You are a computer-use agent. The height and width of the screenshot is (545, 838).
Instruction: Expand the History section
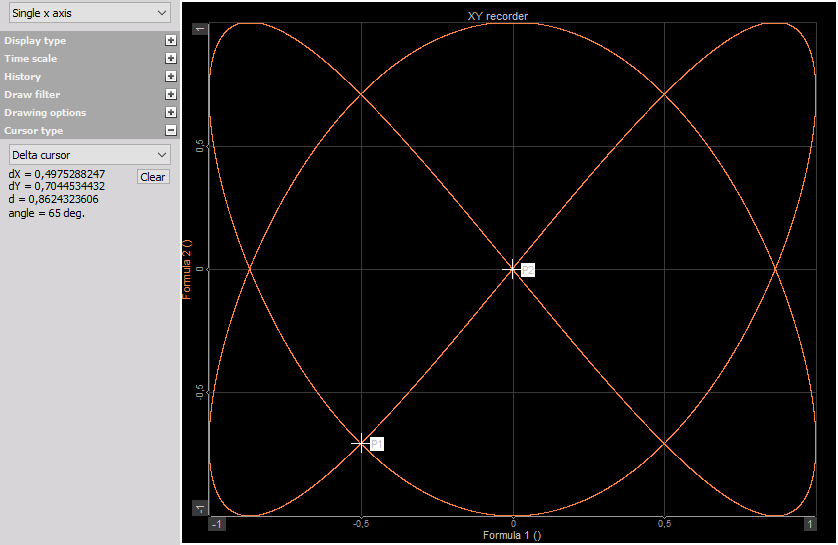170,76
